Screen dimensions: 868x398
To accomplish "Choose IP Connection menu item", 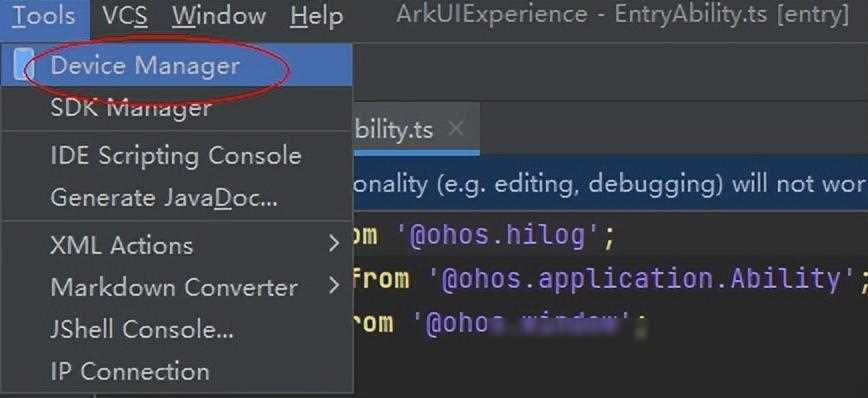I will click(x=177, y=371).
